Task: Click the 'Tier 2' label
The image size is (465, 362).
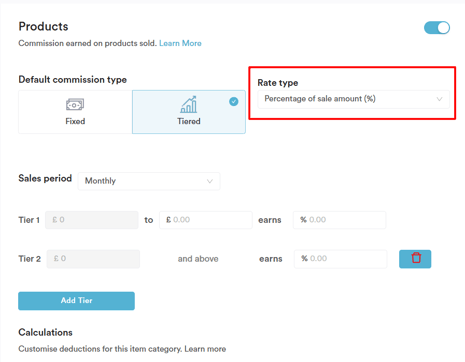Action: (30, 259)
